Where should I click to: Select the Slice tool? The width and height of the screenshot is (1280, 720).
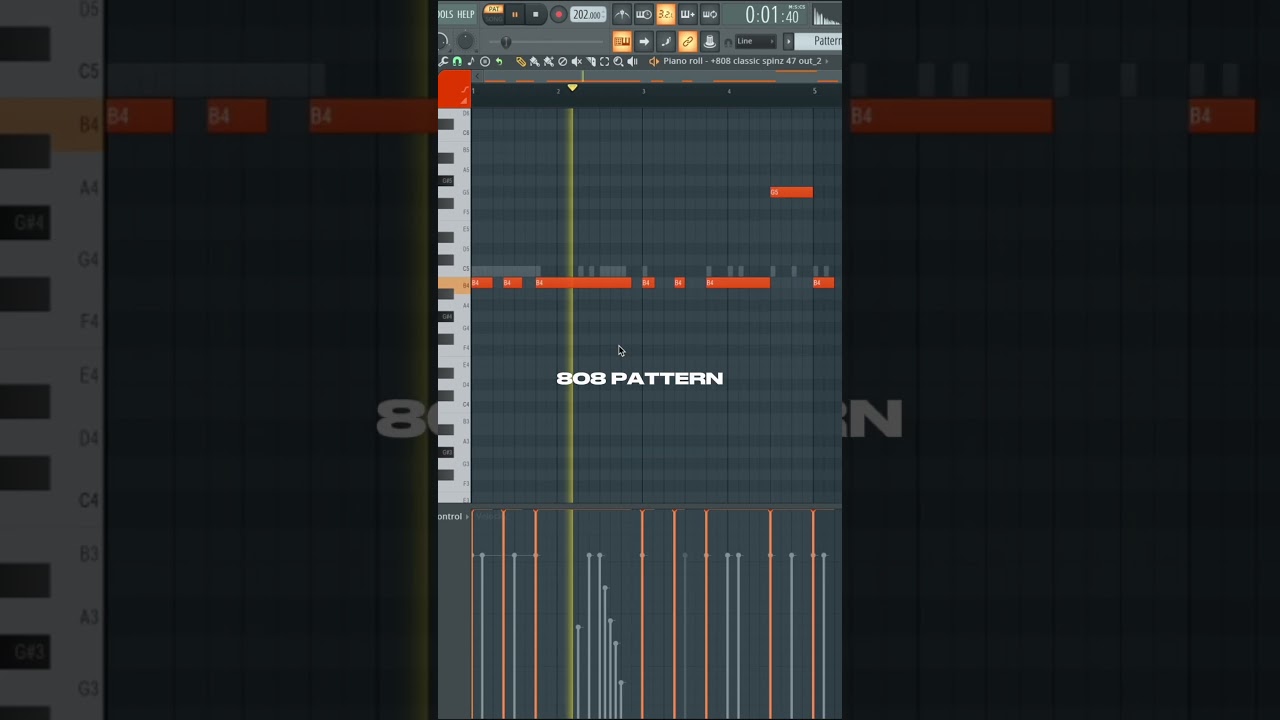coord(591,61)
